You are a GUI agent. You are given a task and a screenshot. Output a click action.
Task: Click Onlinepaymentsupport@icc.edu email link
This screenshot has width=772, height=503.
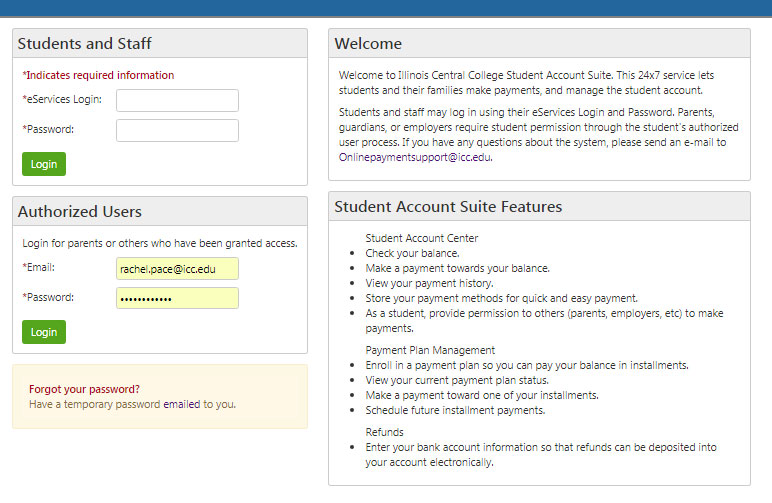point(415,157)
